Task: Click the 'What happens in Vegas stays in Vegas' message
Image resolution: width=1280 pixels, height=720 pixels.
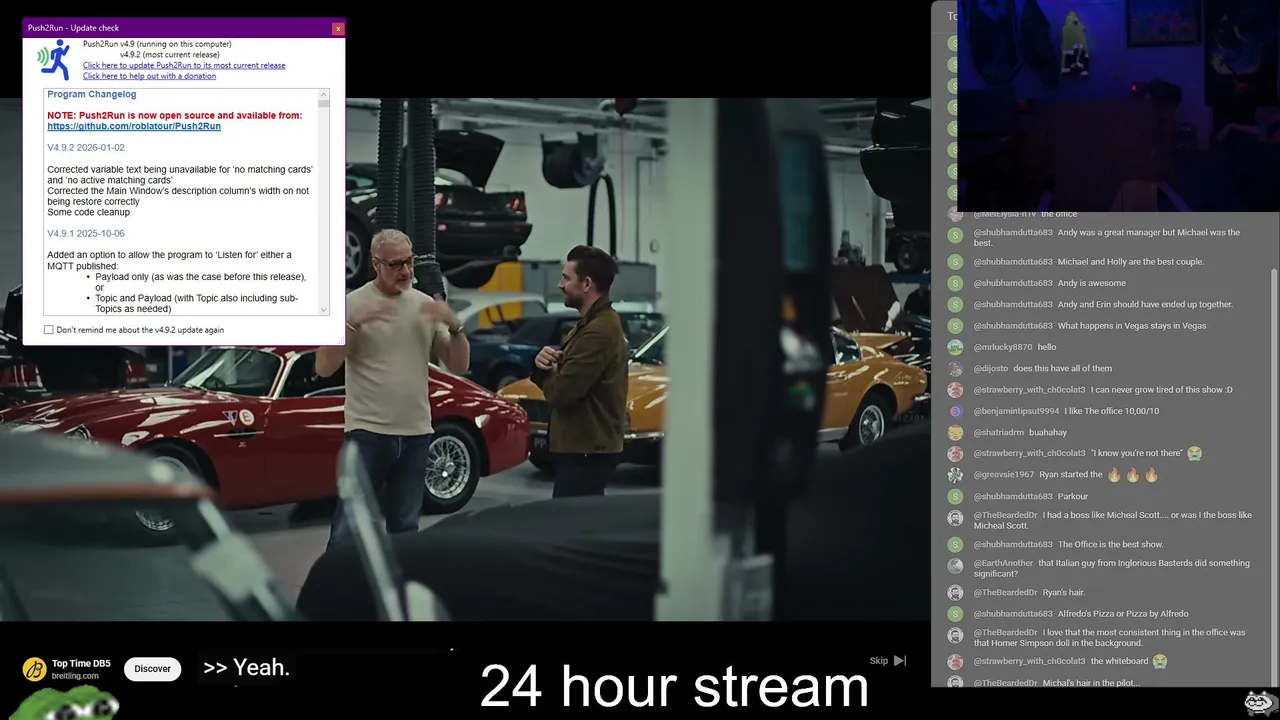Action: pos(1132,326)
